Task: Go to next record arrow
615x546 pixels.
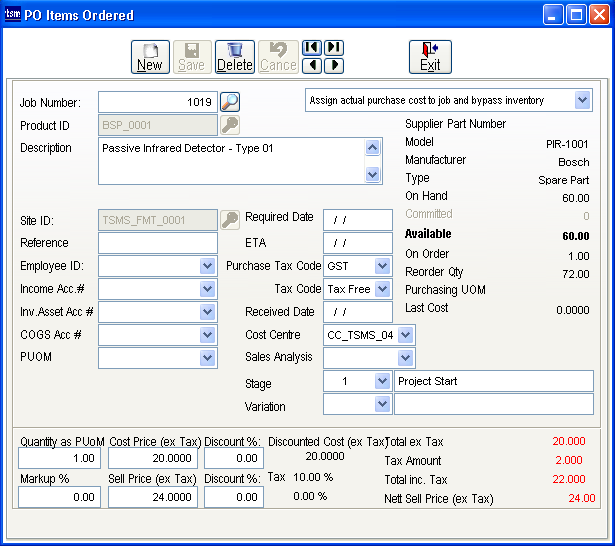Action: [334, 66]
